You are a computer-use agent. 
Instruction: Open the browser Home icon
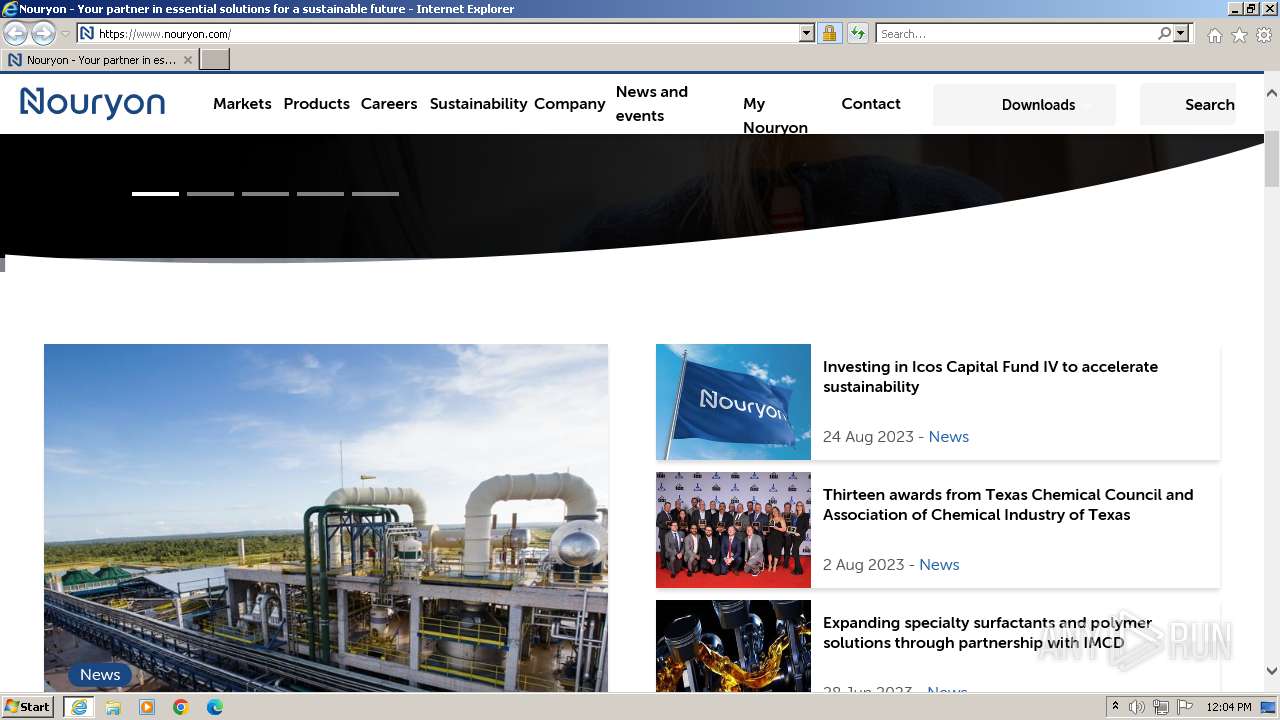(1214, 35)
